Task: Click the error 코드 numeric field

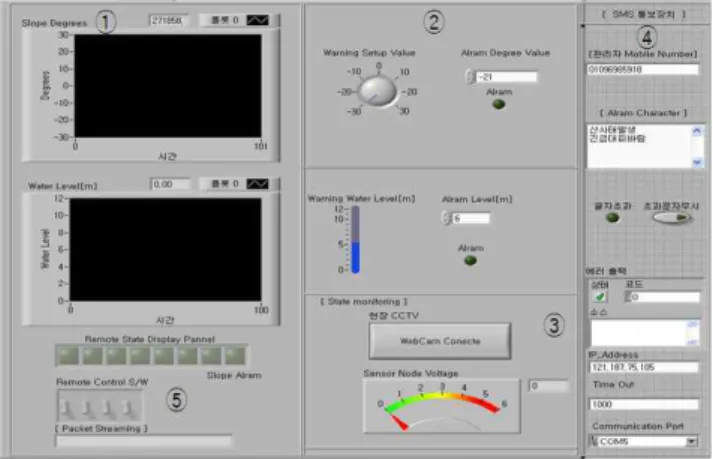Action: (666, 297)
